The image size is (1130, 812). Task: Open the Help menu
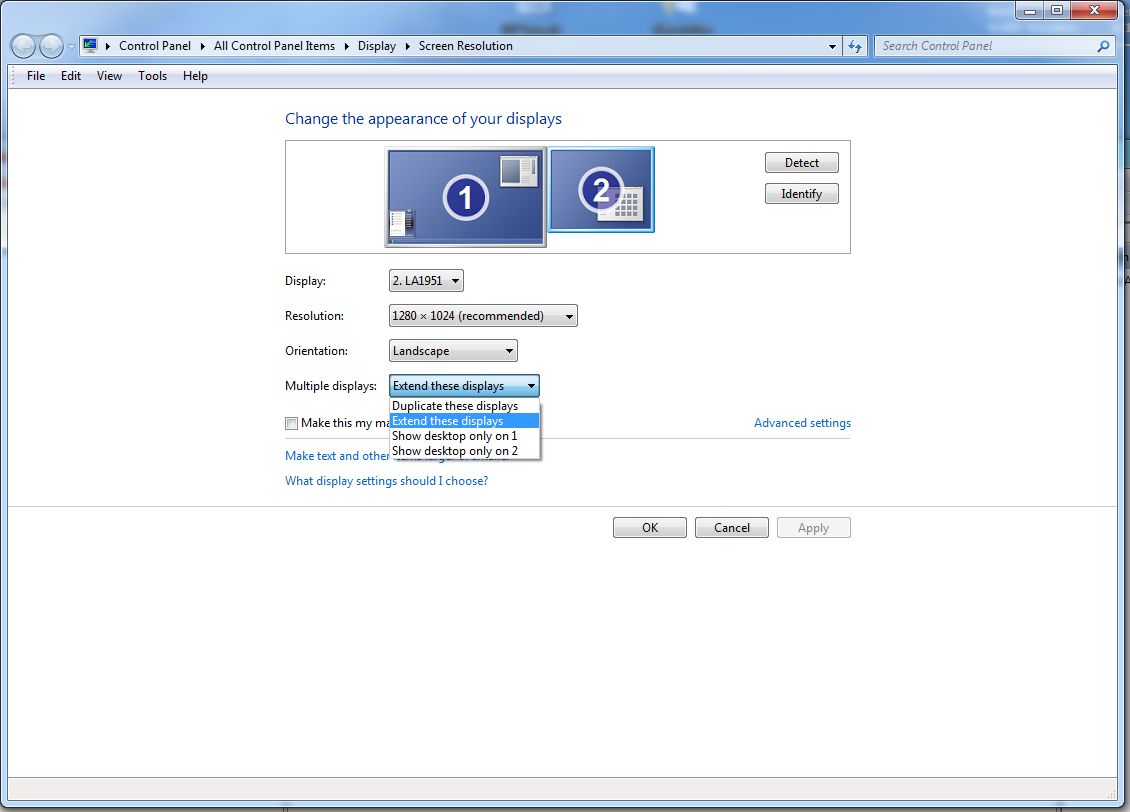coord(195,76)
